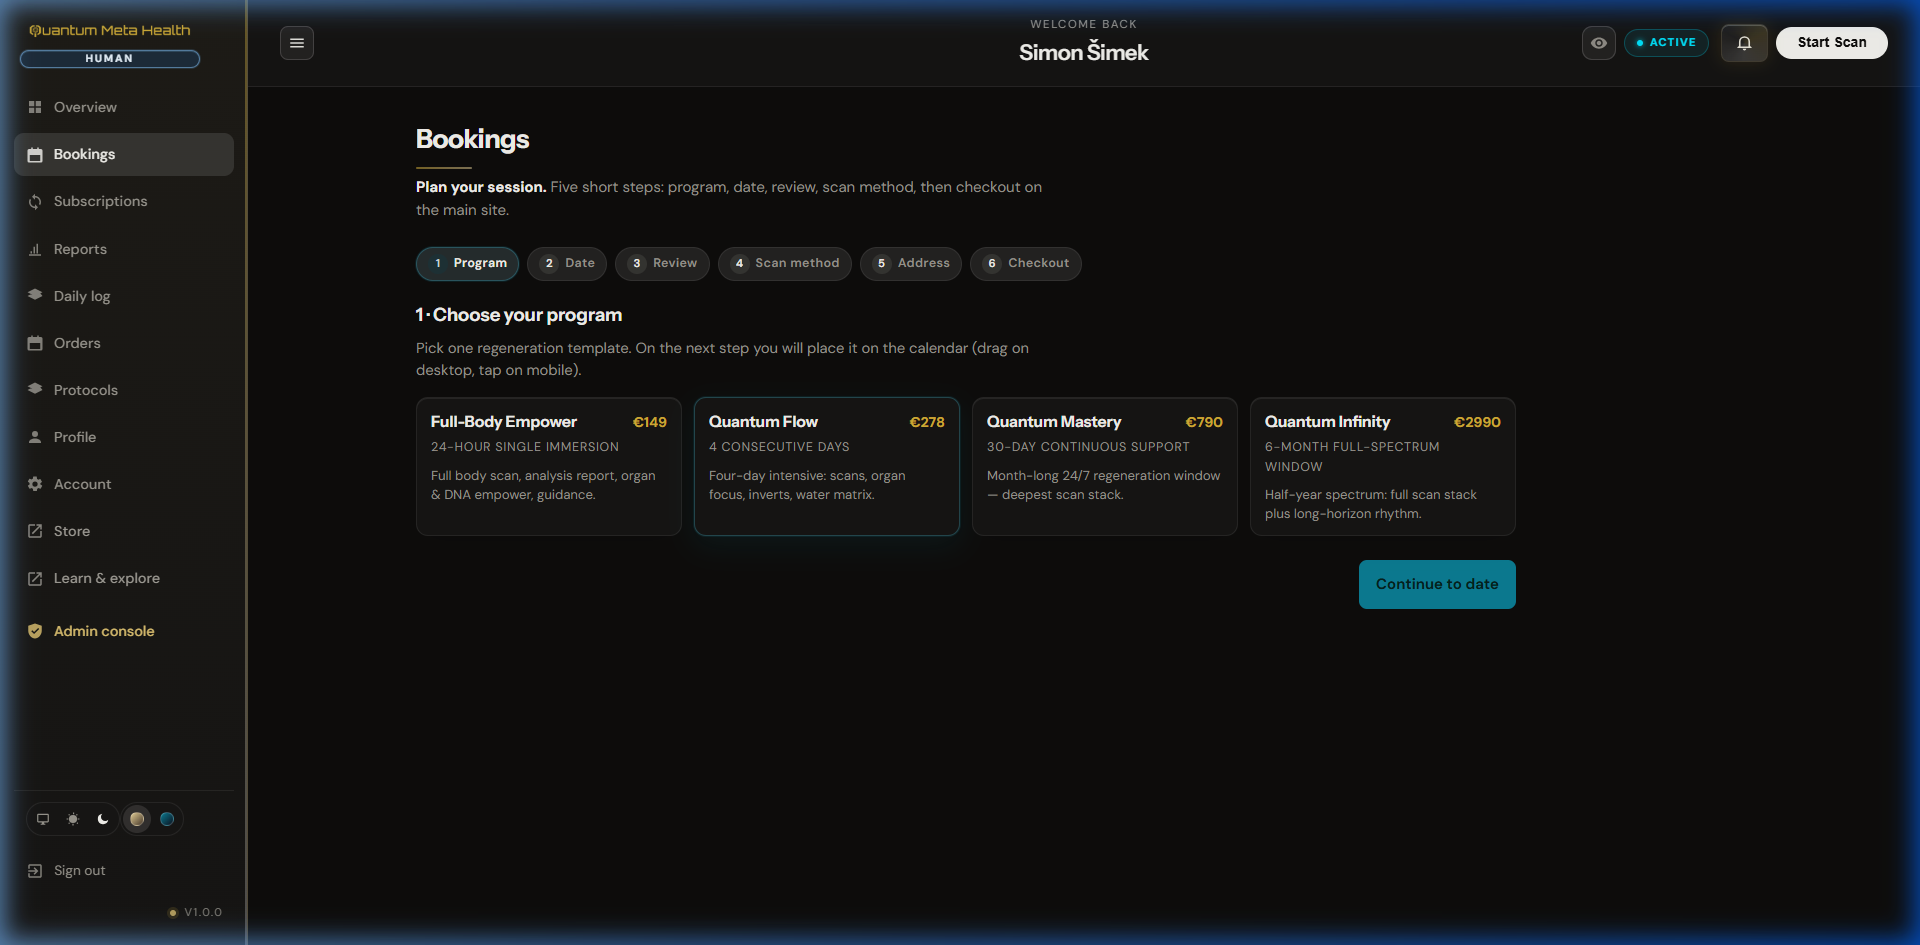Screen dimensions: 1920x945
Task: Click the V1.0.0 version label
Action: pos(203,913)
